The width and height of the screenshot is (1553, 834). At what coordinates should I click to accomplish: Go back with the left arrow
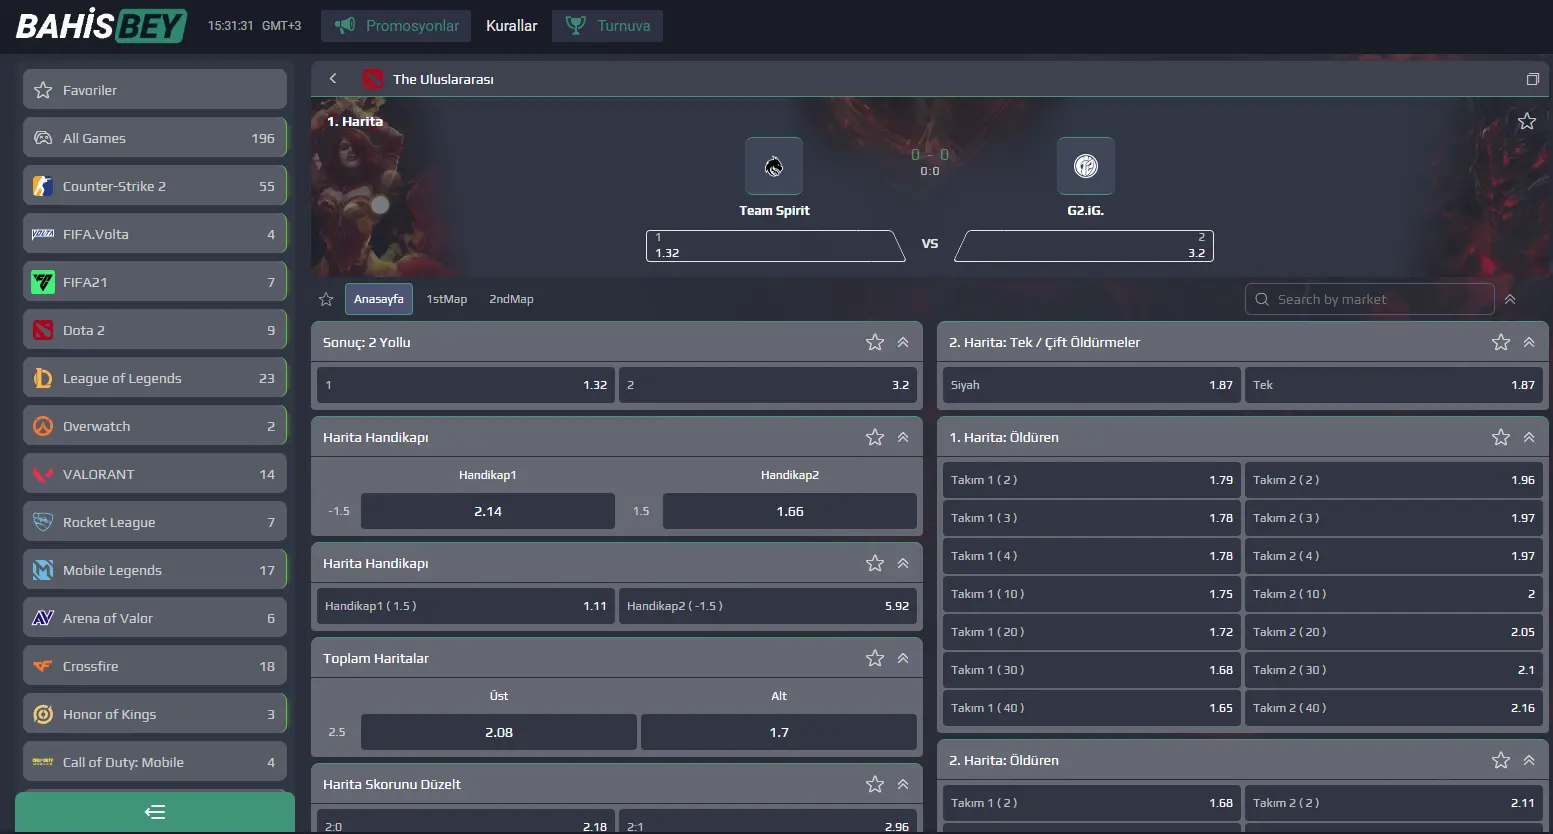[333, 78]
